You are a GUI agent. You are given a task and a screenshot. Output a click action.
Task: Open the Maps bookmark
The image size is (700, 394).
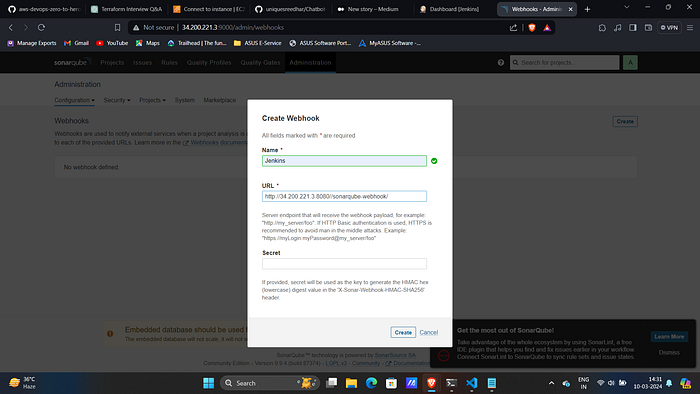point(148,43)
